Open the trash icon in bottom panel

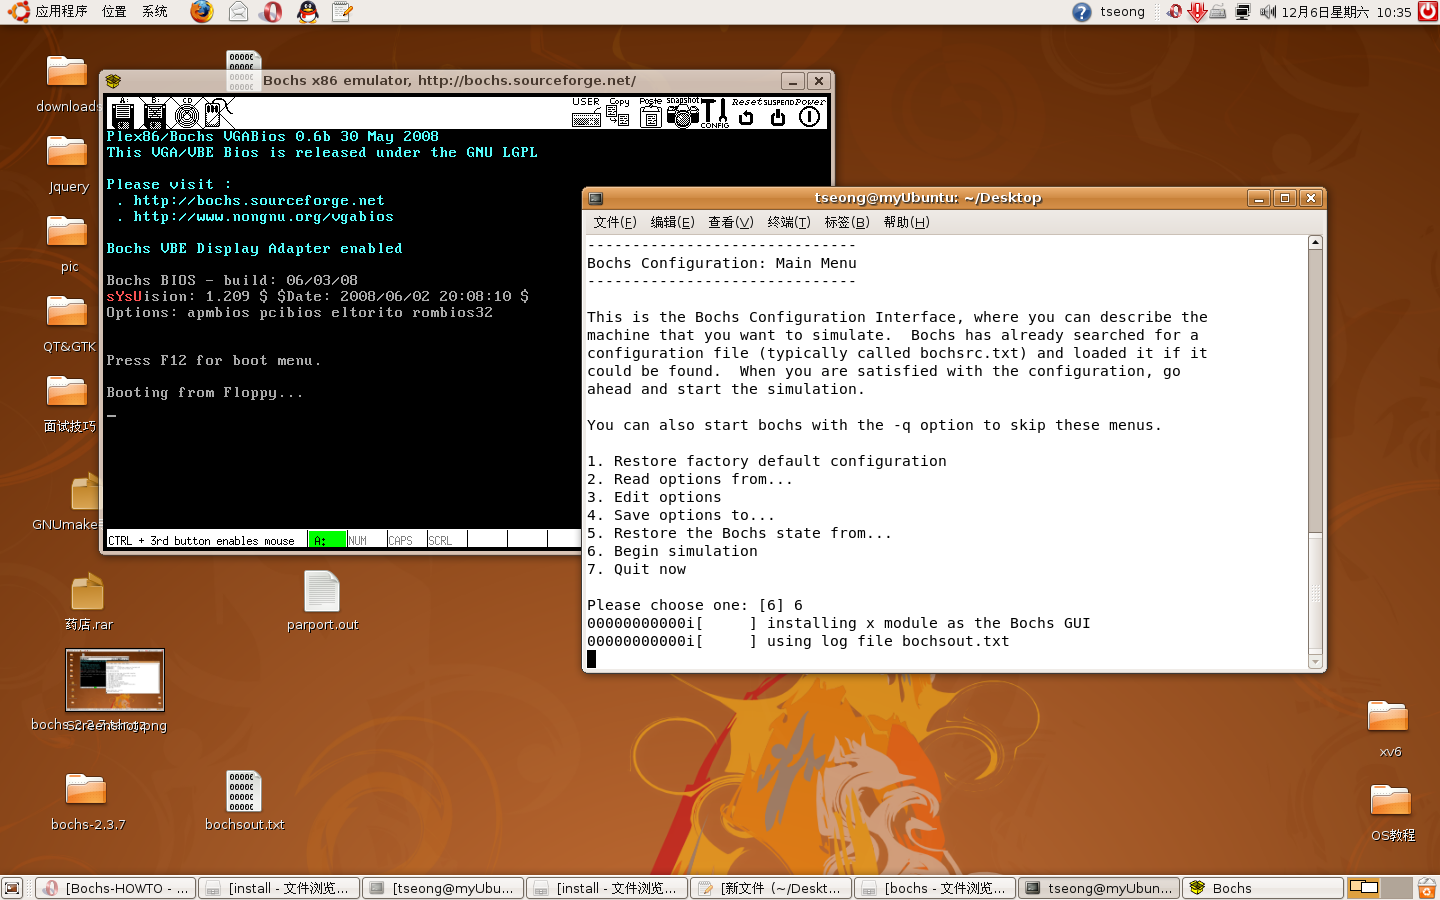[1427, 888]
